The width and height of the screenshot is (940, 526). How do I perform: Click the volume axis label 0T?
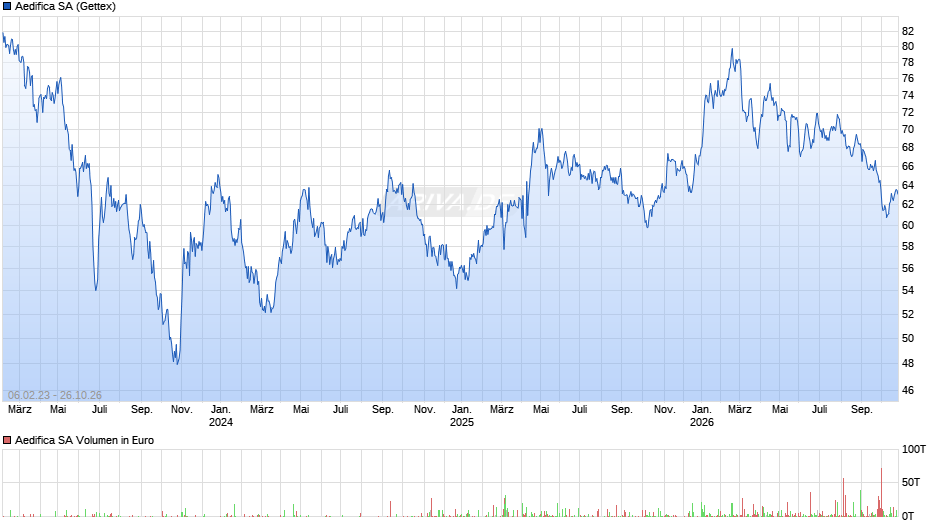[908, 516]
